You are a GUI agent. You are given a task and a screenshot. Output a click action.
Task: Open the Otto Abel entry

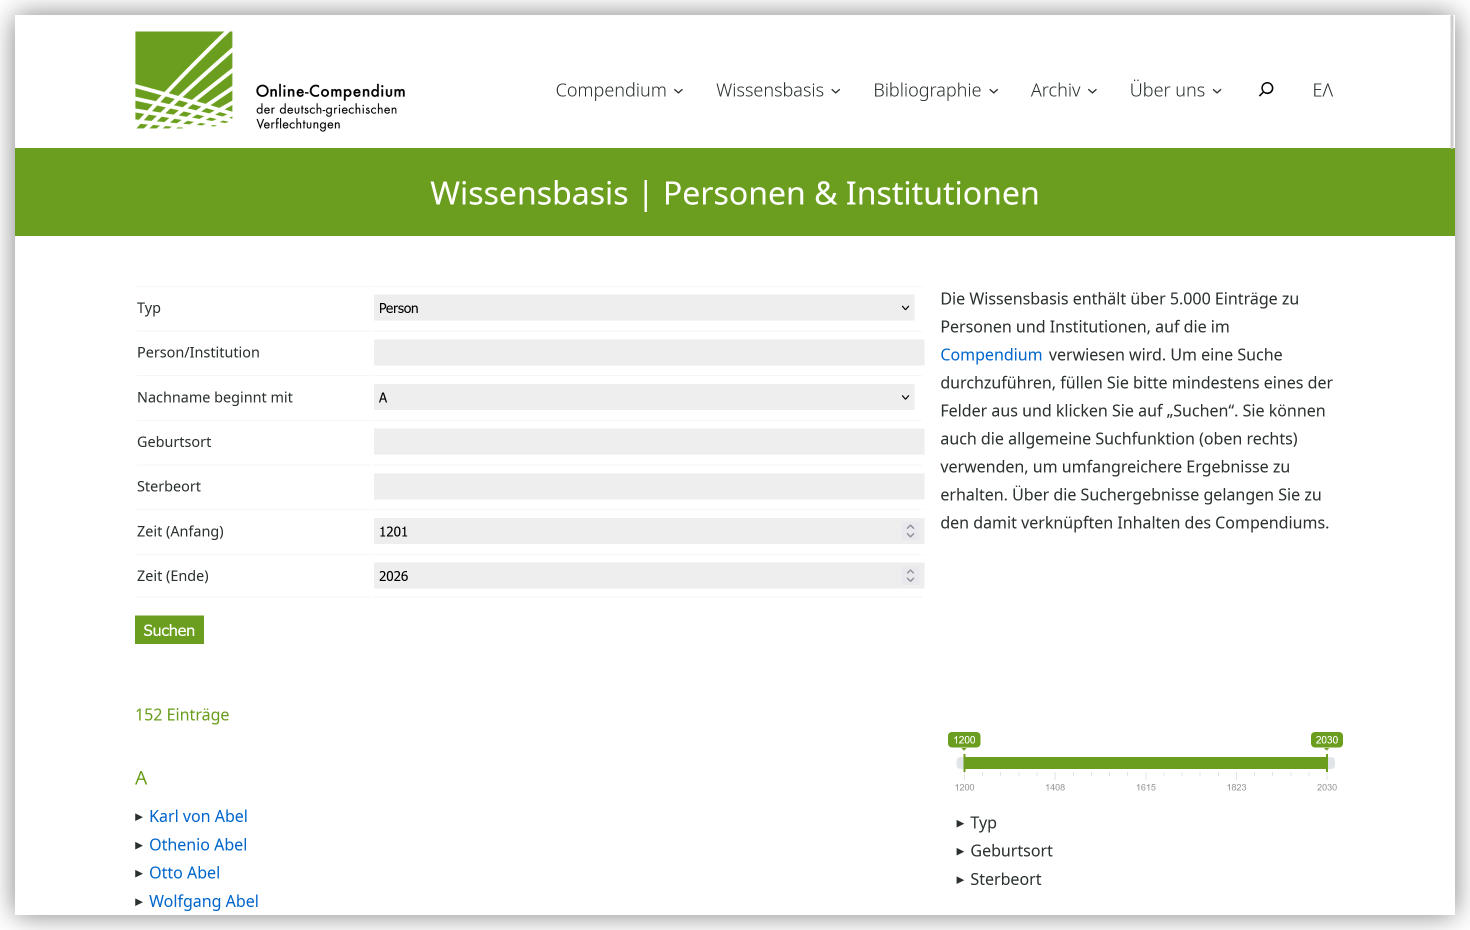184,873
